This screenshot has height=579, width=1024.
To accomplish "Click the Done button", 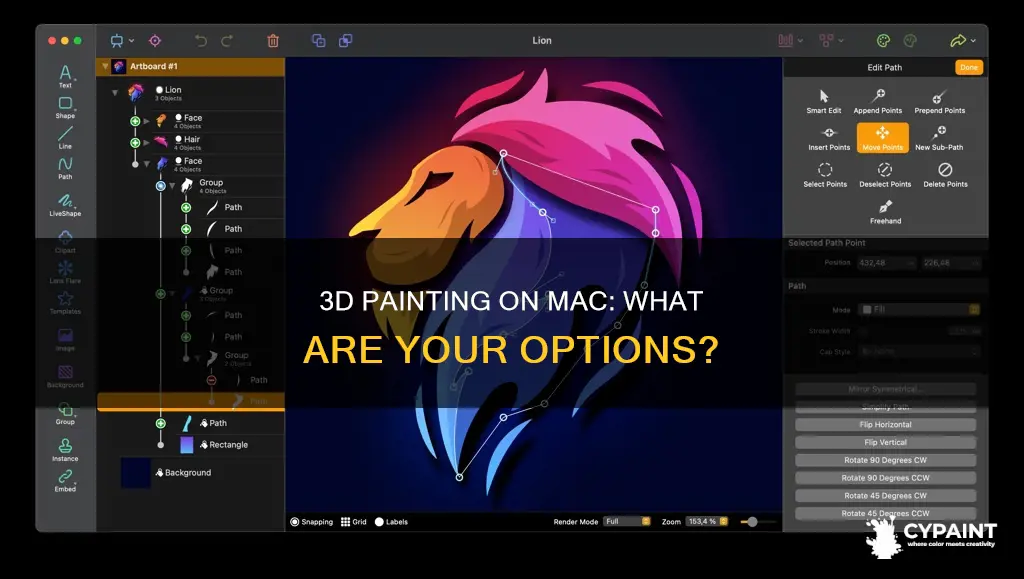I will tap(968, 67).
